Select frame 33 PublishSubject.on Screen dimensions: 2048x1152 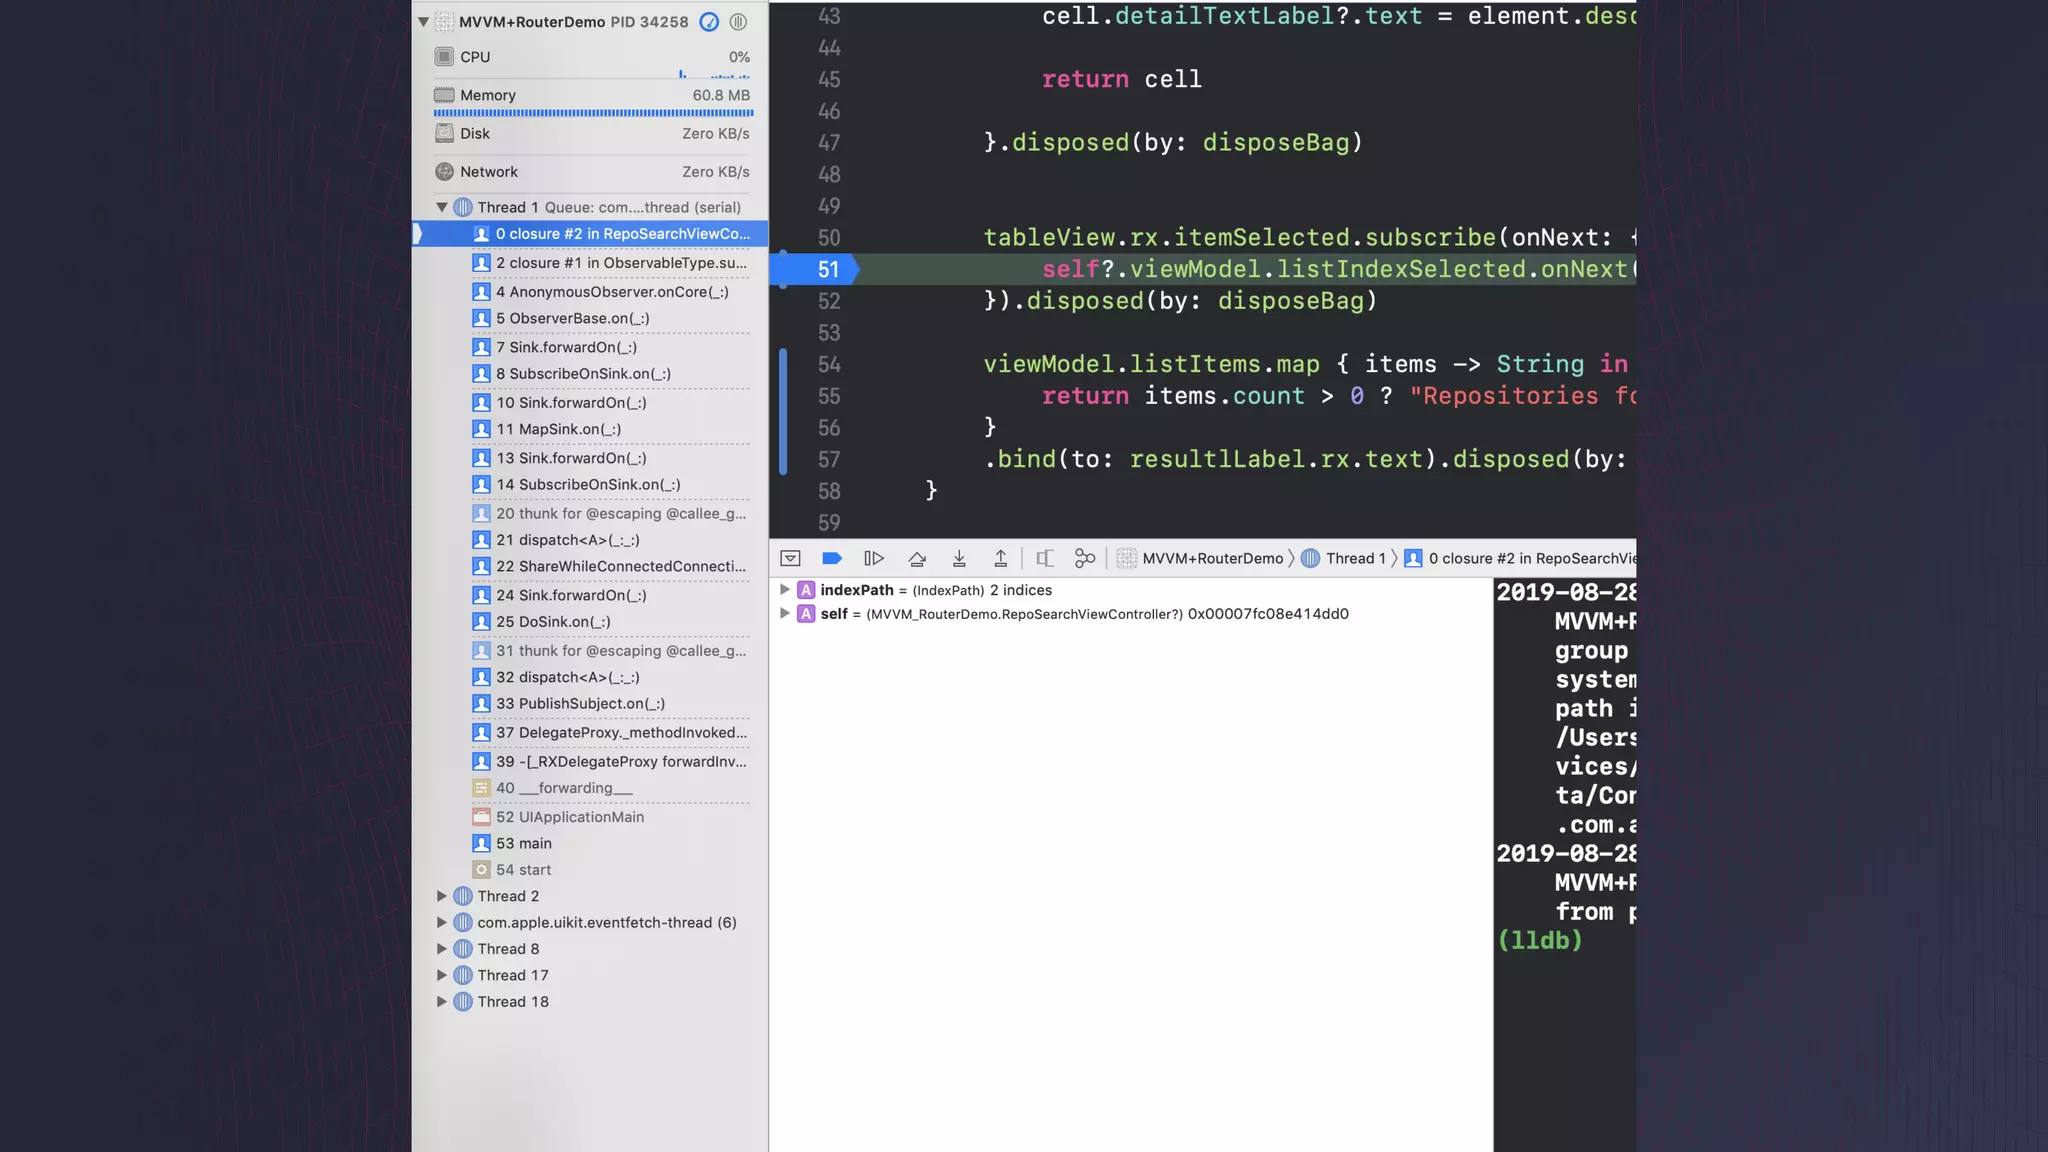[580, 703]
